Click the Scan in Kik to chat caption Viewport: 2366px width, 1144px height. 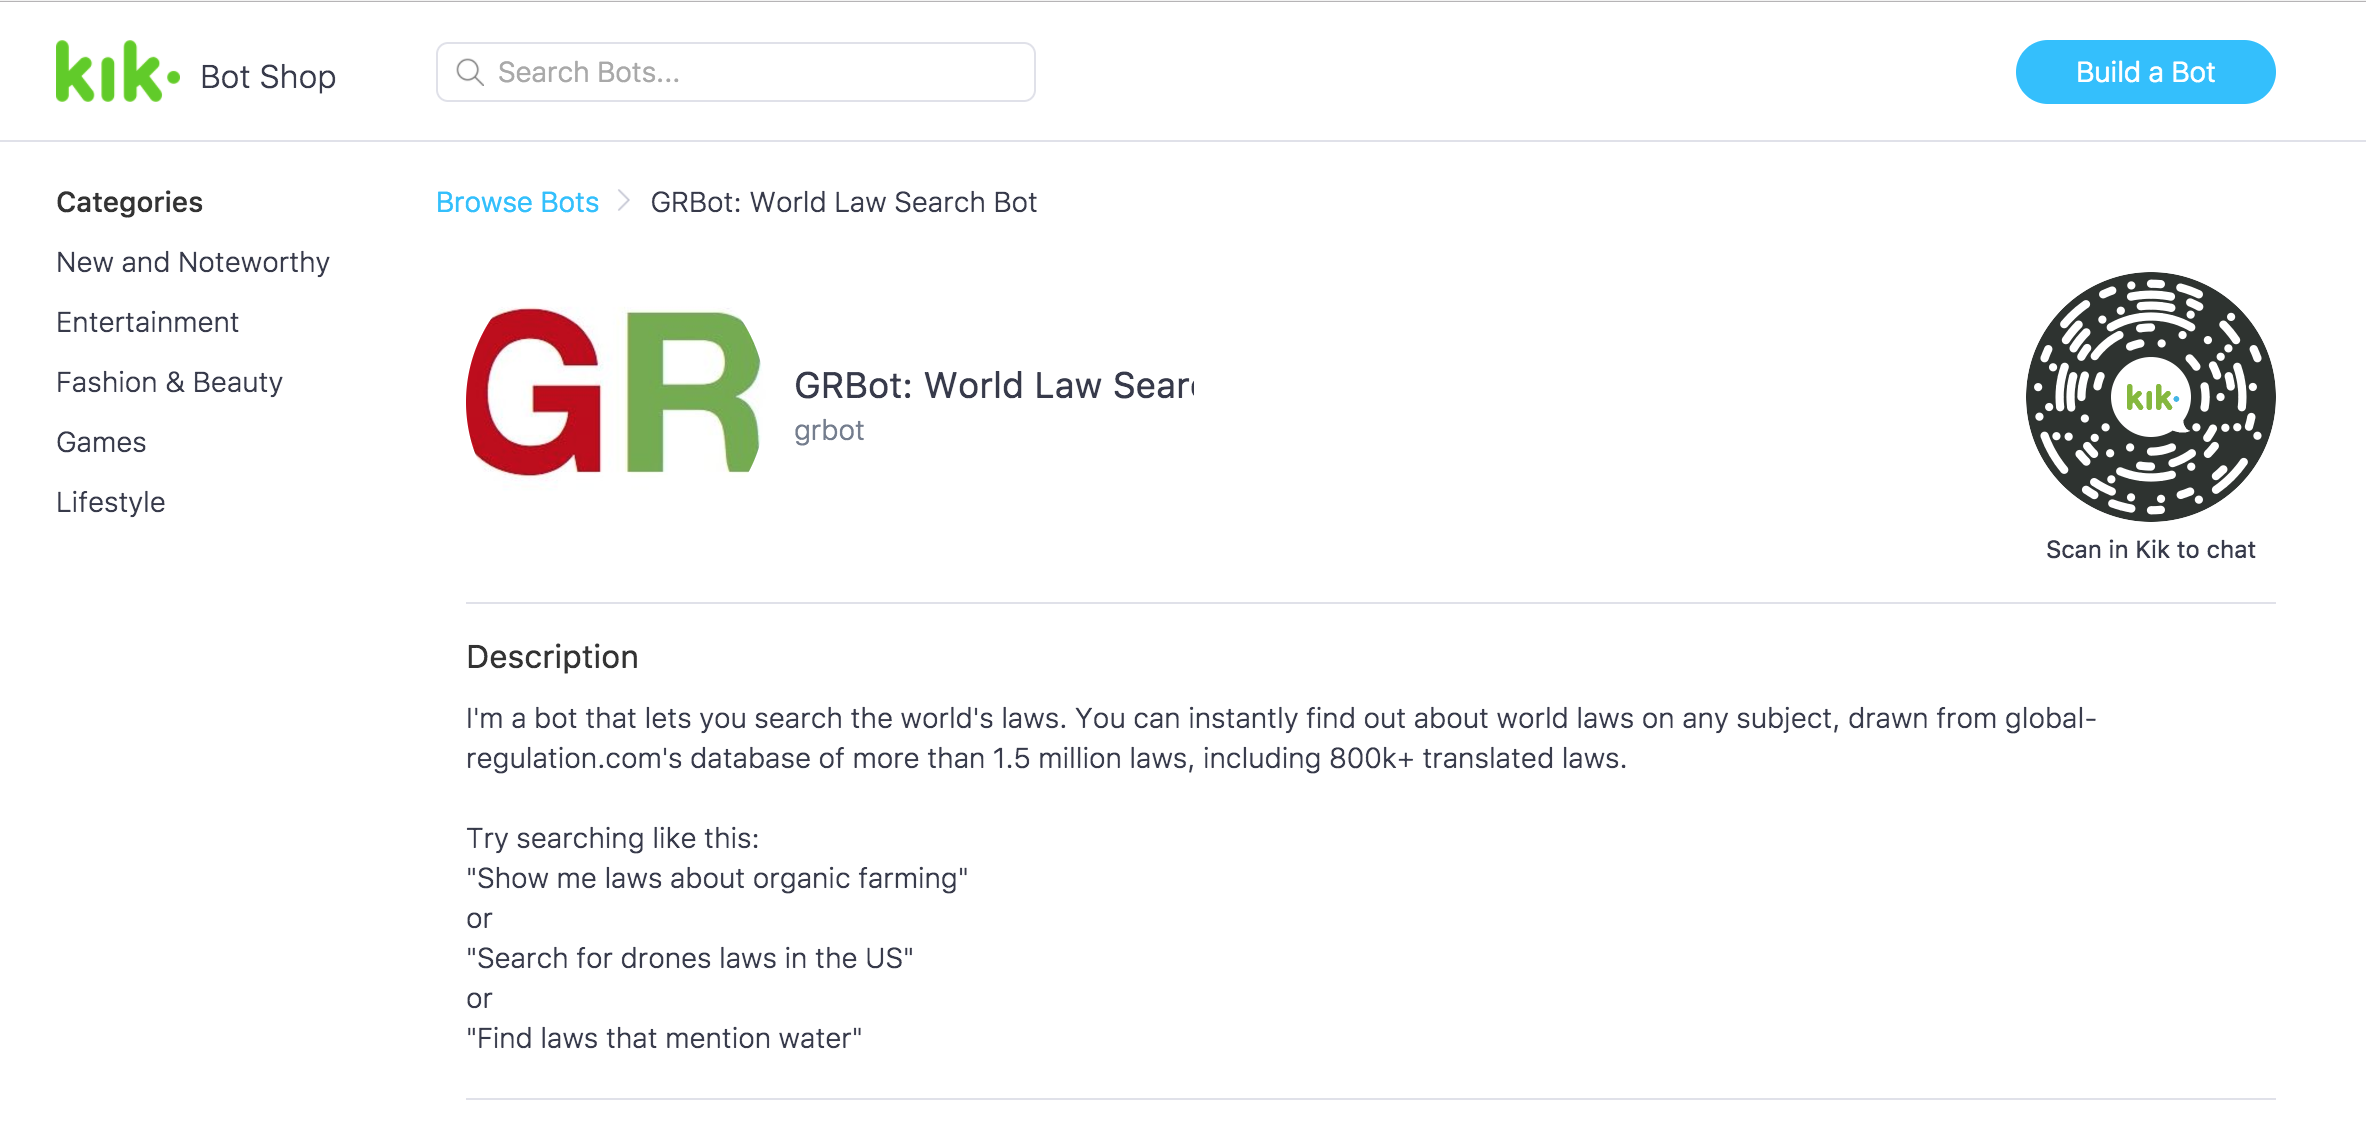coord(2150,549)
